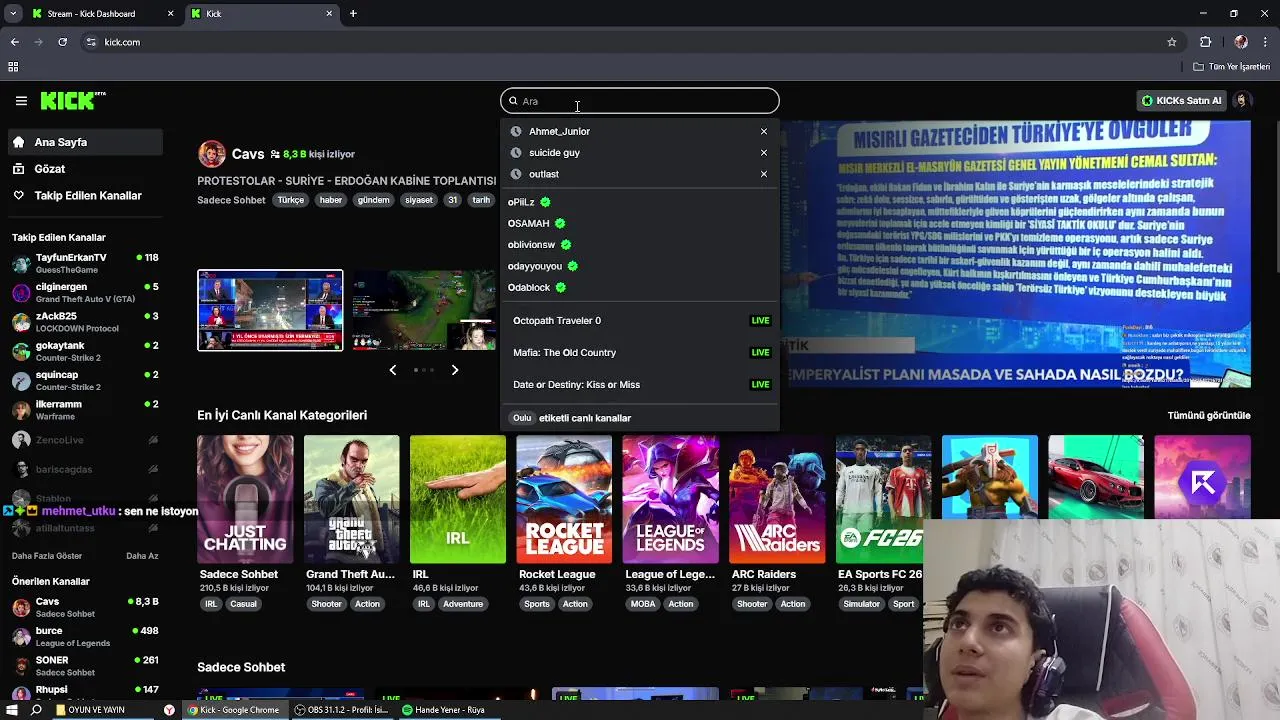Open a new Chrome tab
Viewport: 1280px width, 720px height.
[353, 14]
